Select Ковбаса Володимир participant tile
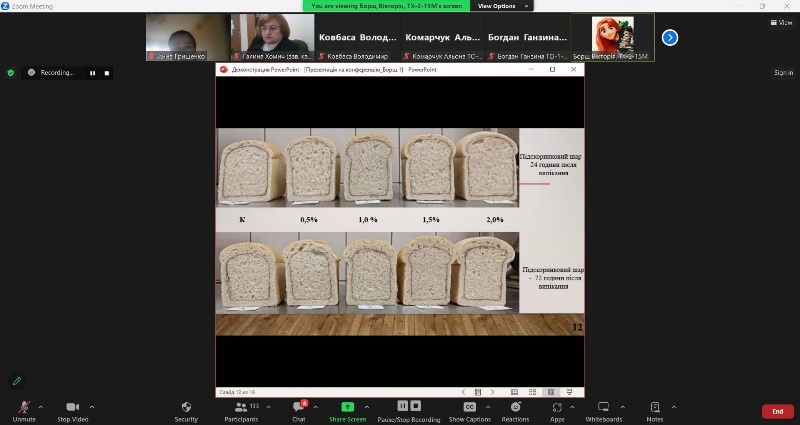This screenshot has height=425, width=800. [357, 37]
